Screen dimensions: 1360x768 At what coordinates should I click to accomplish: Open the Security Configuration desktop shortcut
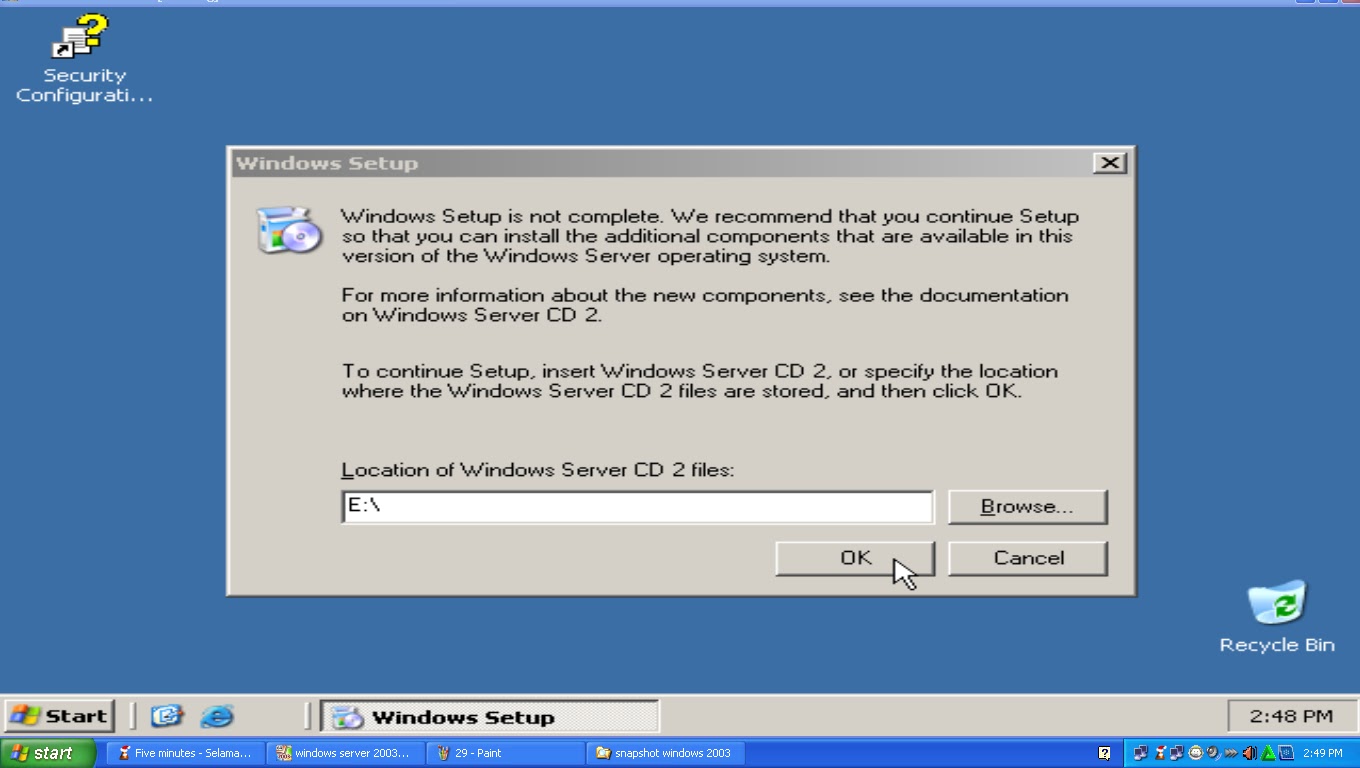click(x=84, y=60)
